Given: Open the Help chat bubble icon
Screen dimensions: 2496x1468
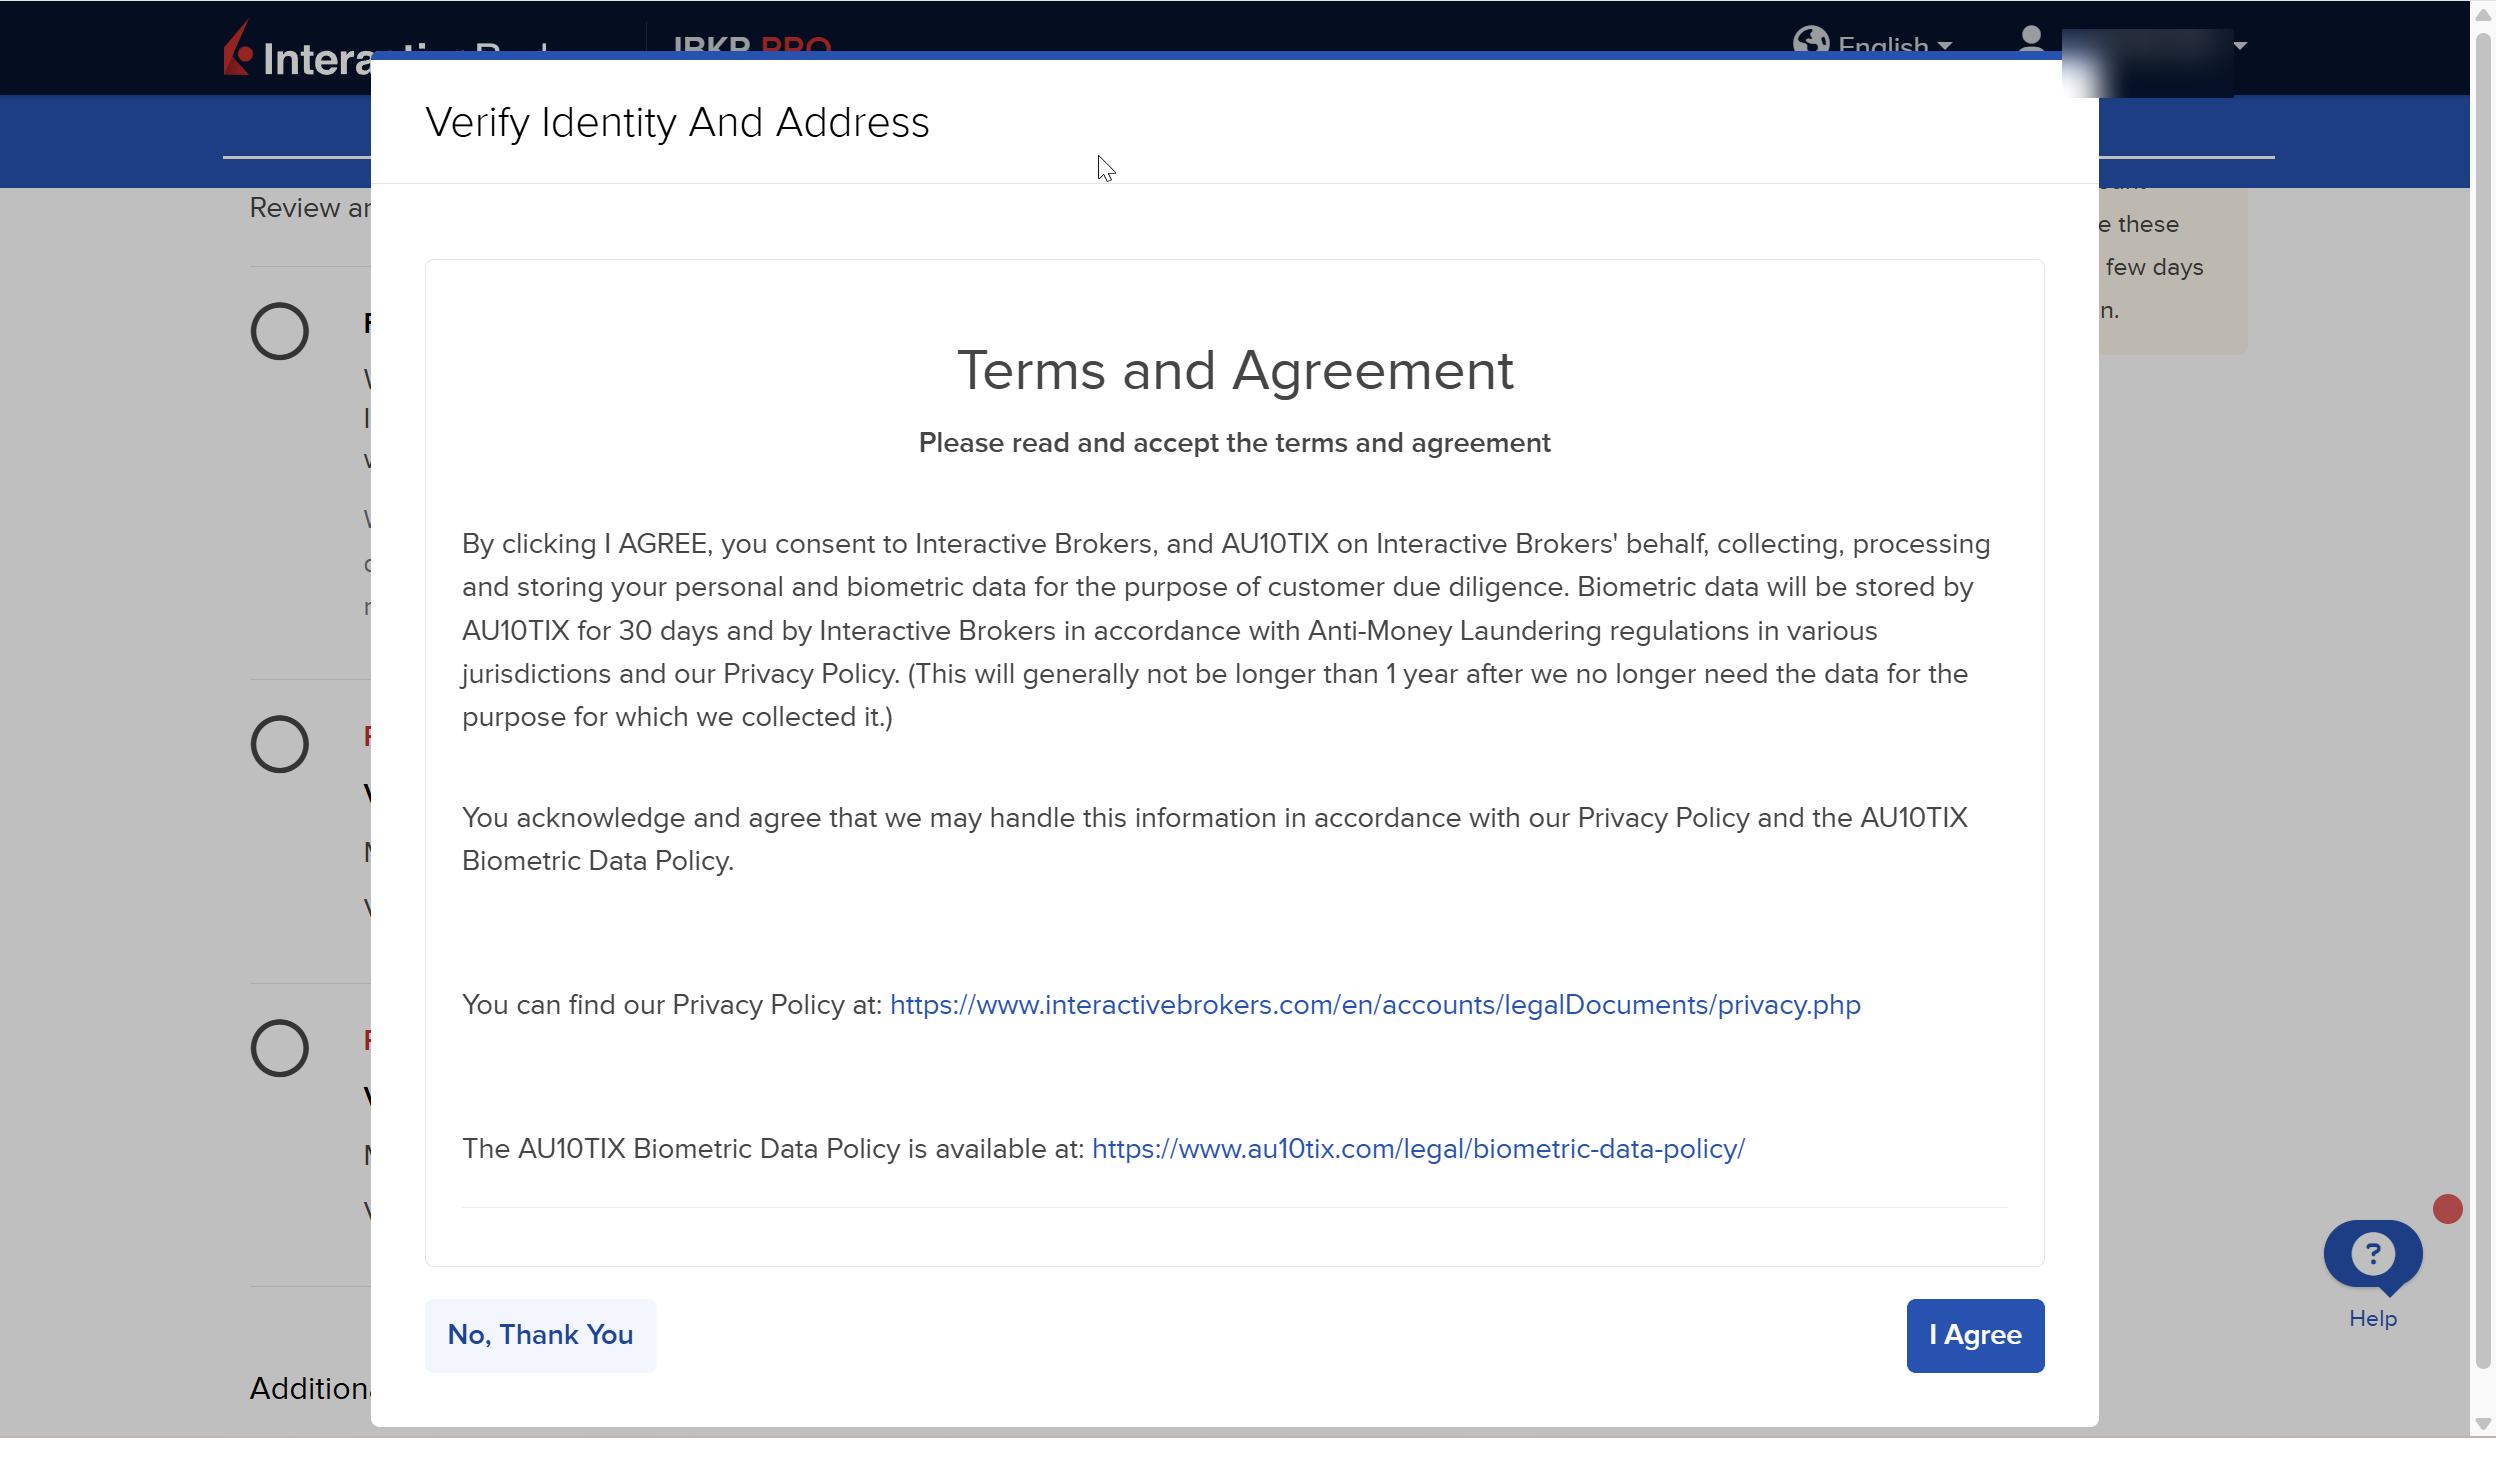Looking at the screenshot, I should (x=2372, y=1254).
